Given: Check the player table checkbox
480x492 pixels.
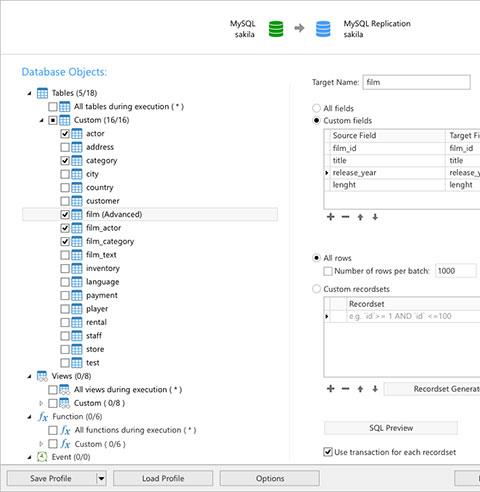Looking at the screenshot, I should tap(65, 309).
